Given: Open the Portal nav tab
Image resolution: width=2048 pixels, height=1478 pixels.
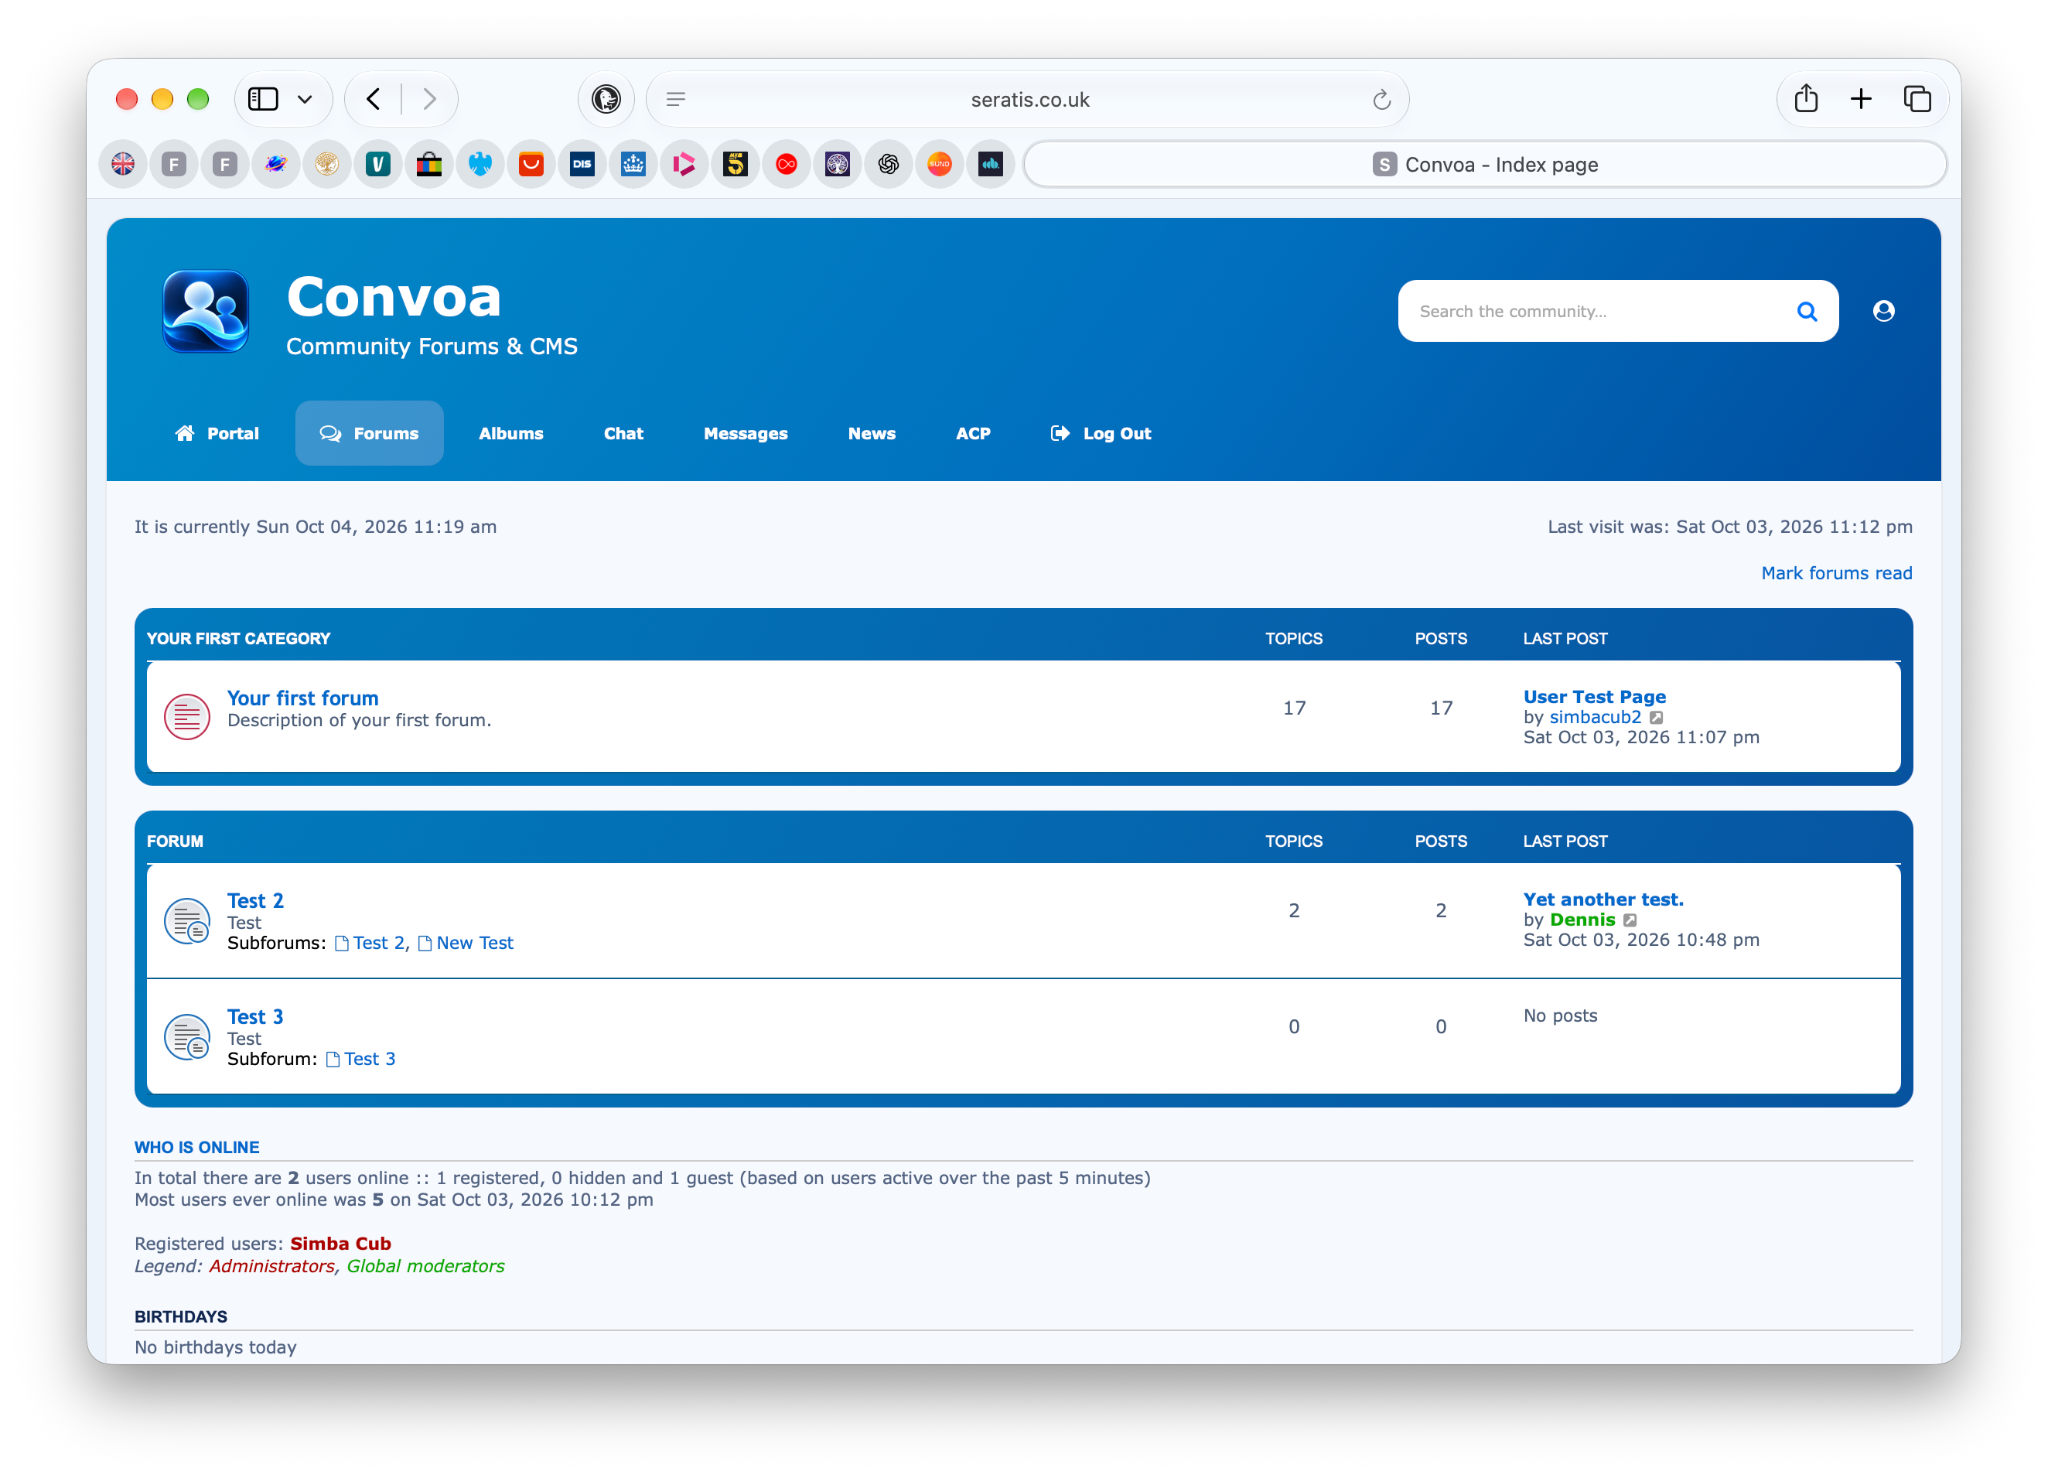Looking at the screenshot, I should point(217,433).
